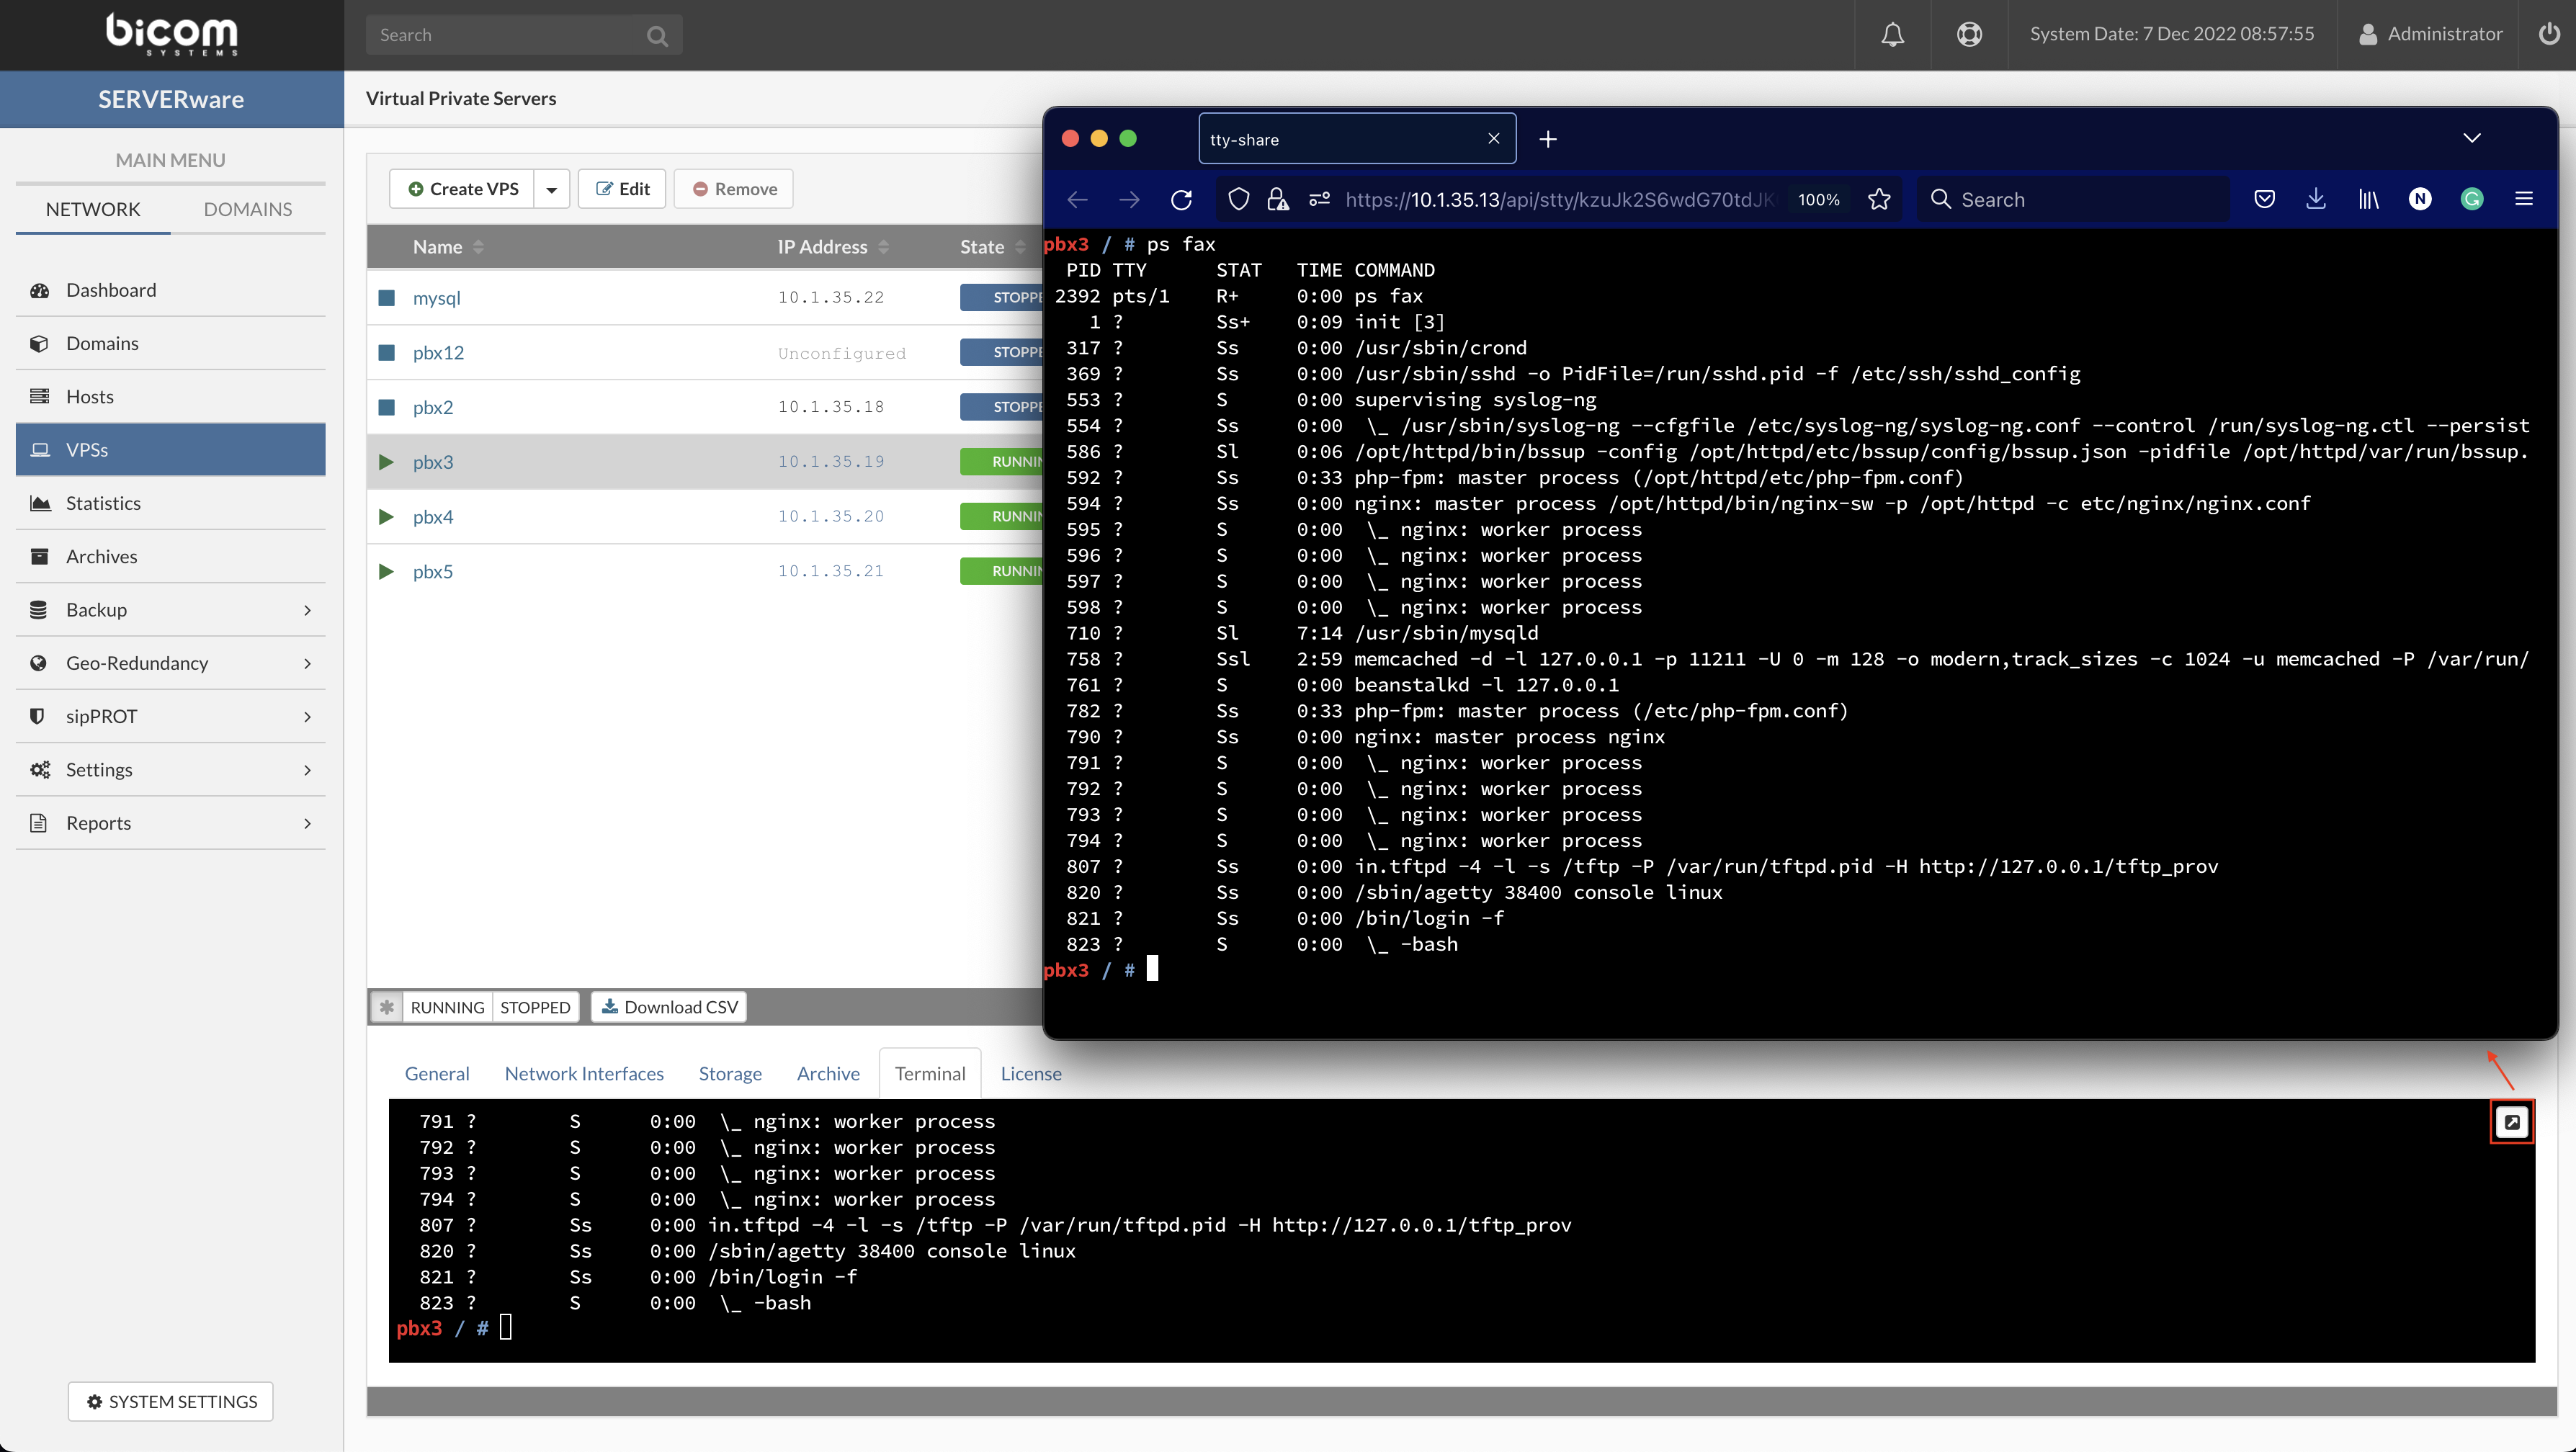Open the SYSTEM SETTINGS button
This screenshot has width=2576, height=1452.
click(x=171, y=1402)
